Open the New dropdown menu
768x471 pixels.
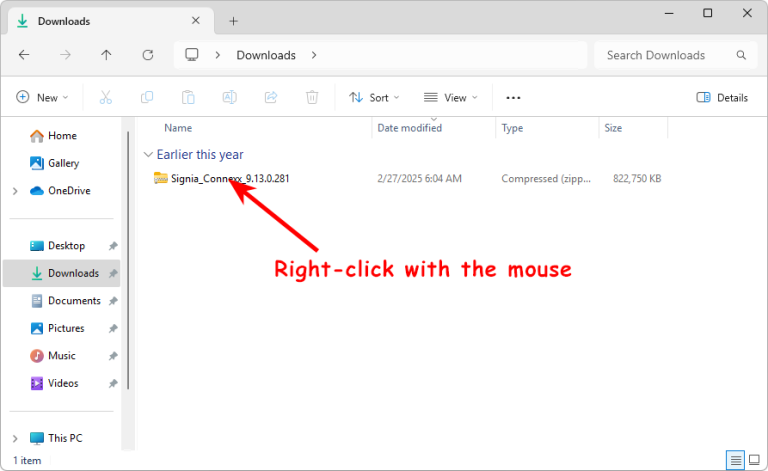[43, 97]
